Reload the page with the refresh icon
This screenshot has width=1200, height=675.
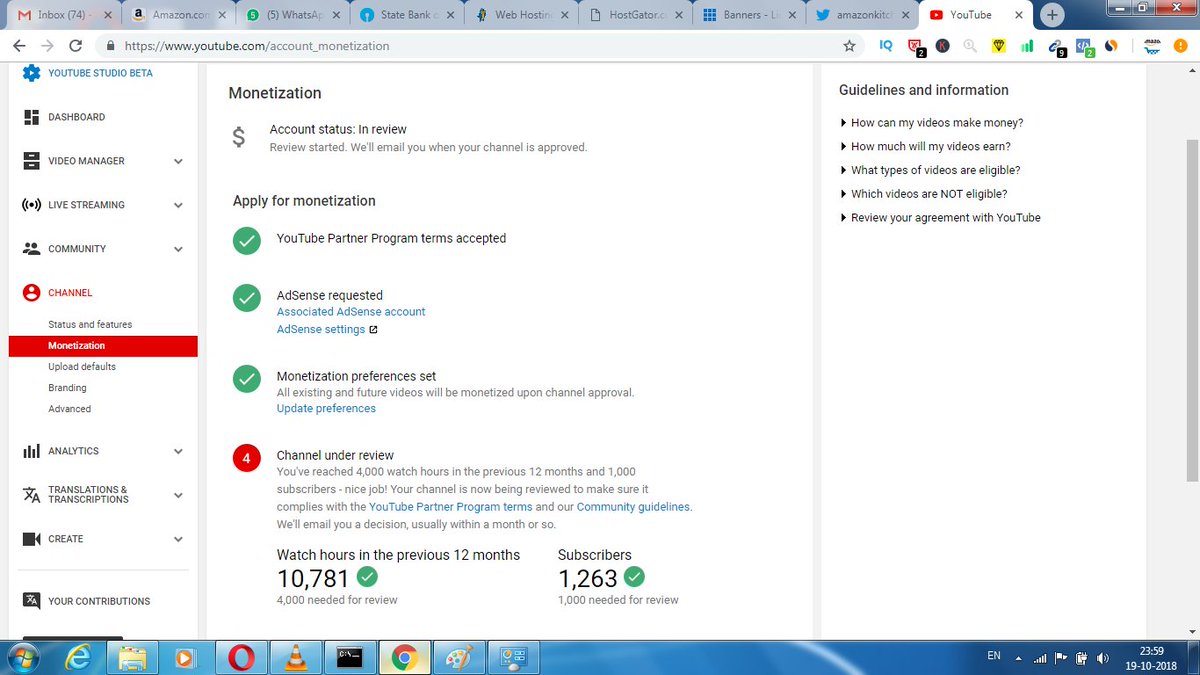point(75,46)
